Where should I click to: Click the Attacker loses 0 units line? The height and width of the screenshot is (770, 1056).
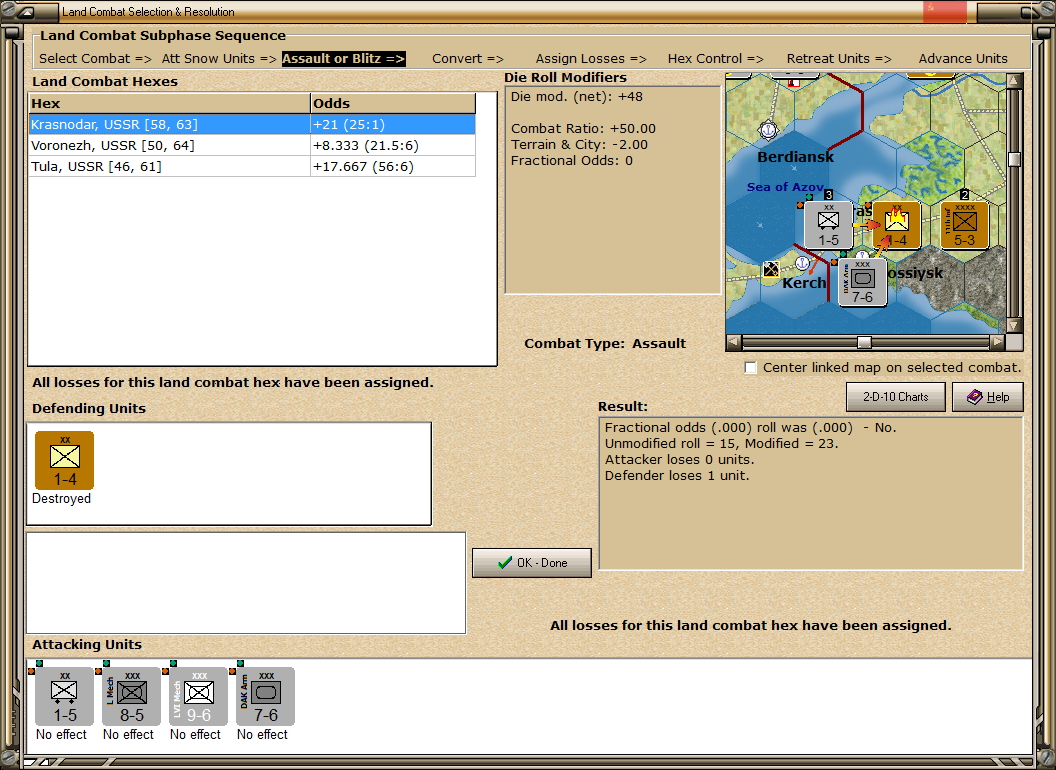coord(679,459)
